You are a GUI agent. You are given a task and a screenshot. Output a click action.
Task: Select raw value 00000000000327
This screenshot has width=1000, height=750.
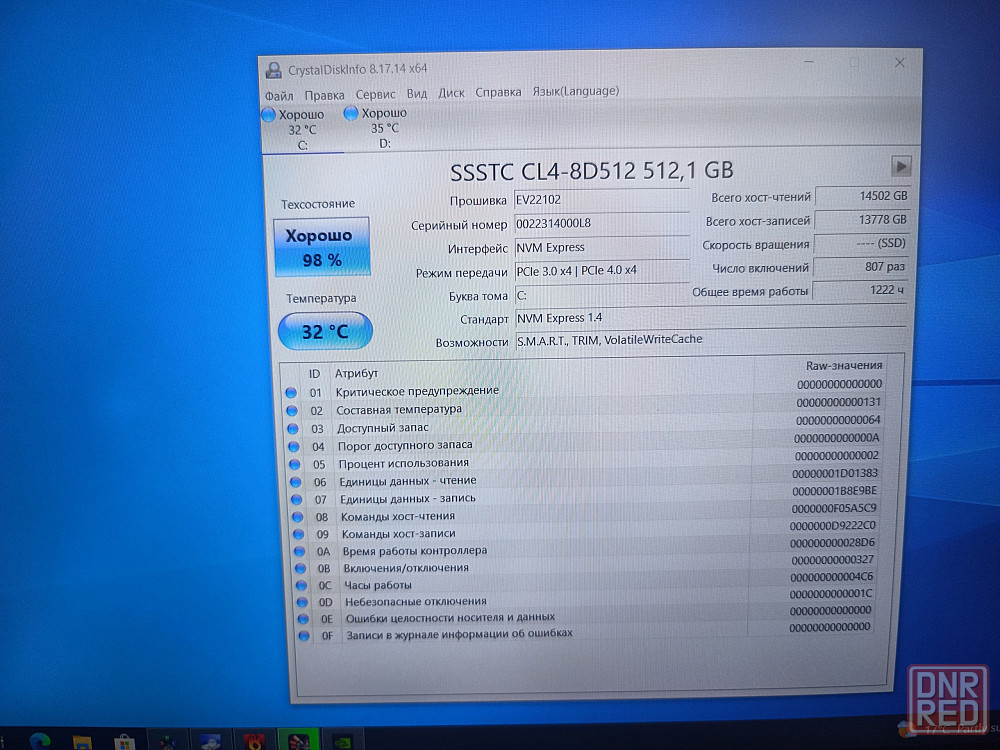click(x=832, y=560)
